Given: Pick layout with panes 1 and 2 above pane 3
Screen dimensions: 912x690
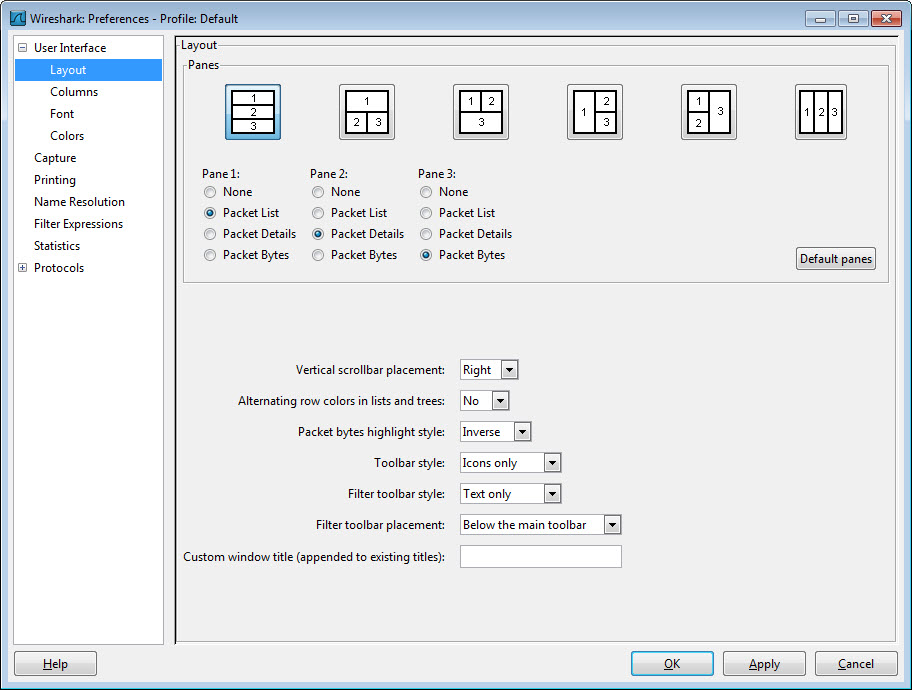Looking at the screenshot, I should [481, 112].
